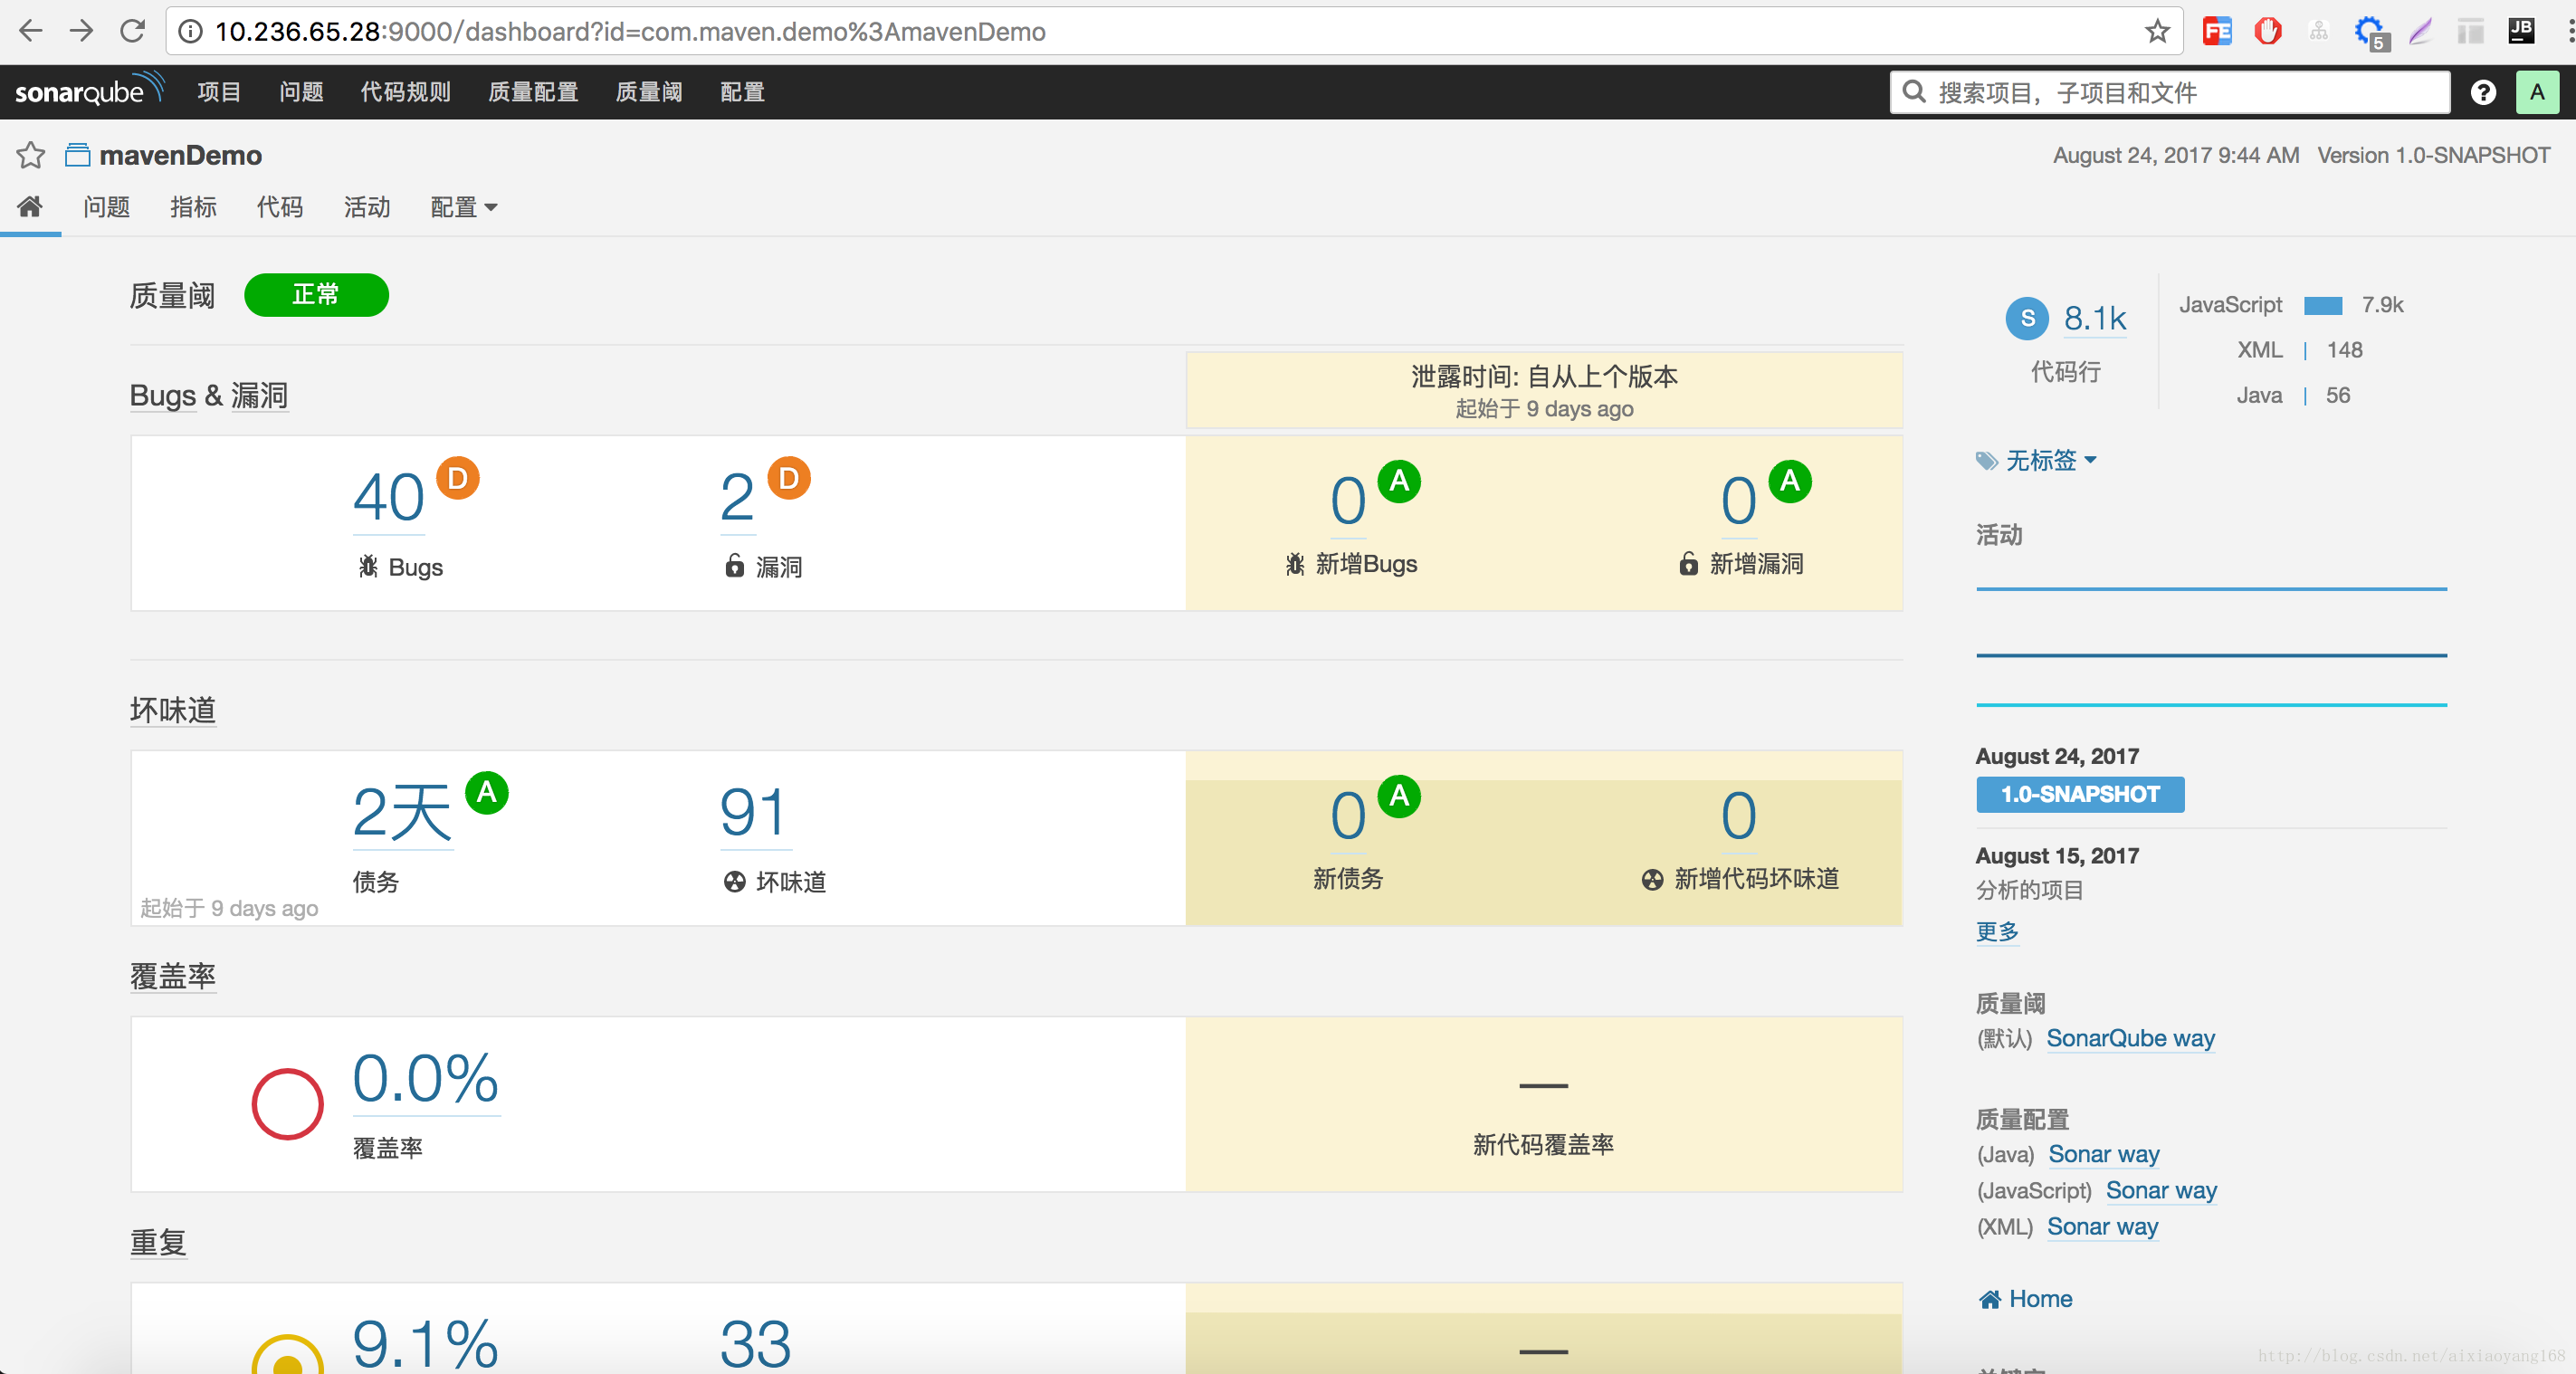The image size is (2576, 1374).
Task: Expand the project 配置 dropdown
Action: [x=463, y=207]
